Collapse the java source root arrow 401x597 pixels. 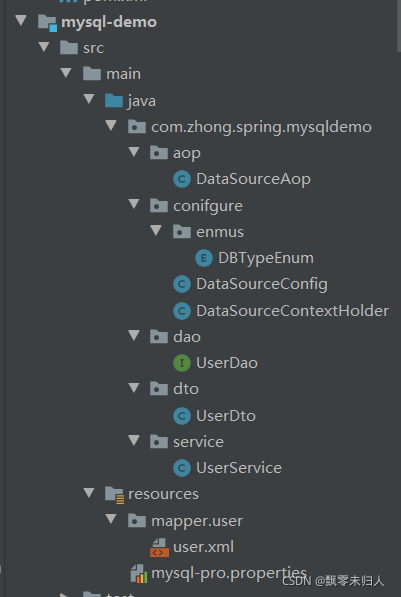89,99
